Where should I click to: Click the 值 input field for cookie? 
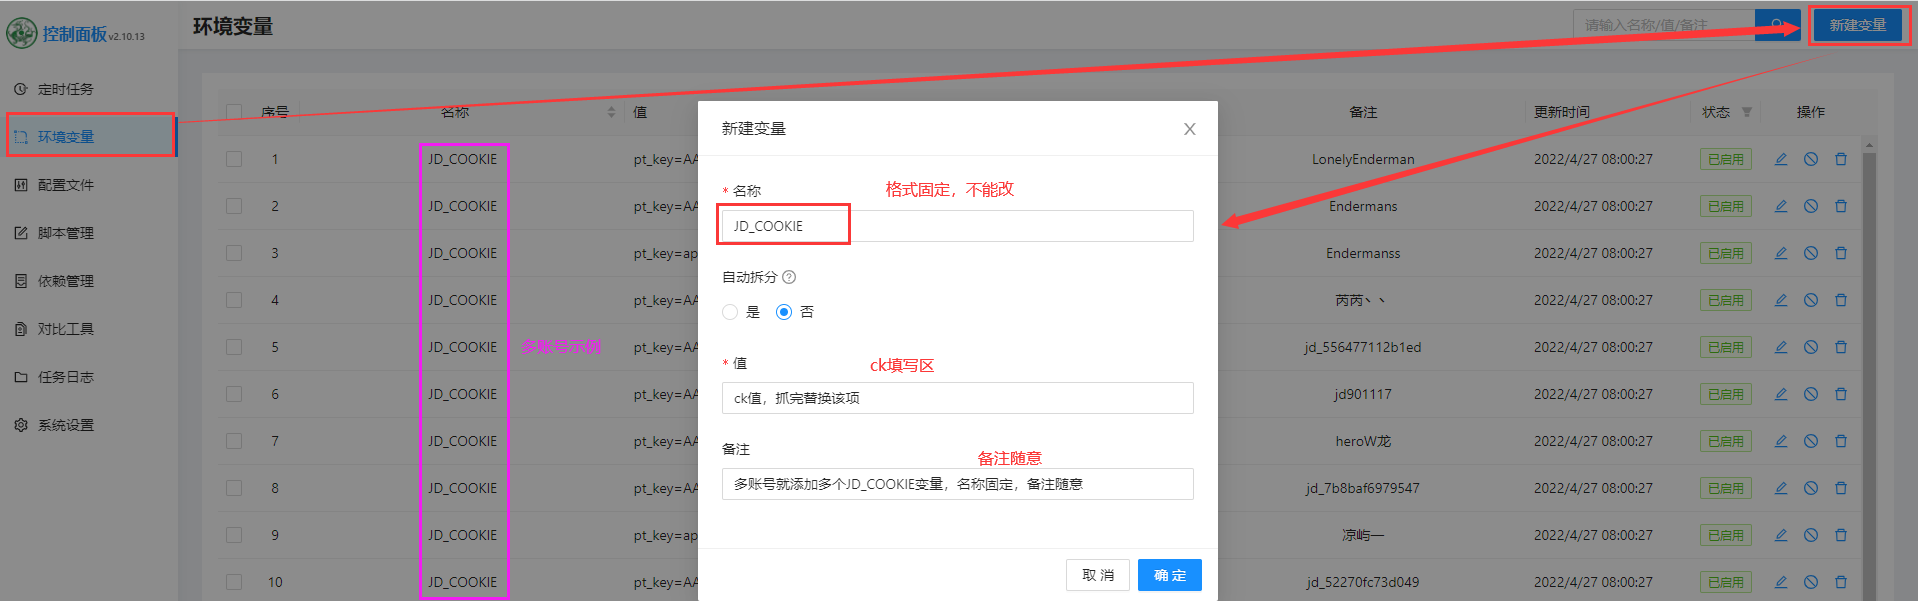tap(957, 398)
